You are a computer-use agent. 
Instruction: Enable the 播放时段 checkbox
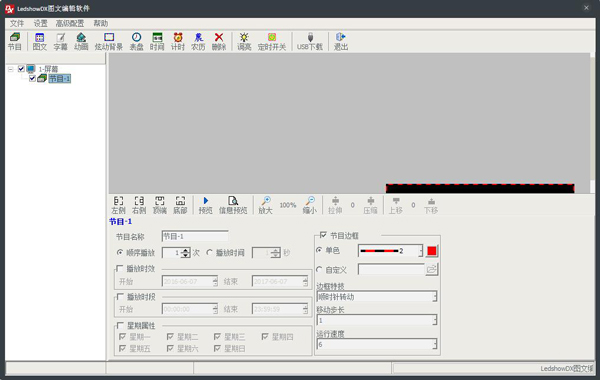point(120,297)
